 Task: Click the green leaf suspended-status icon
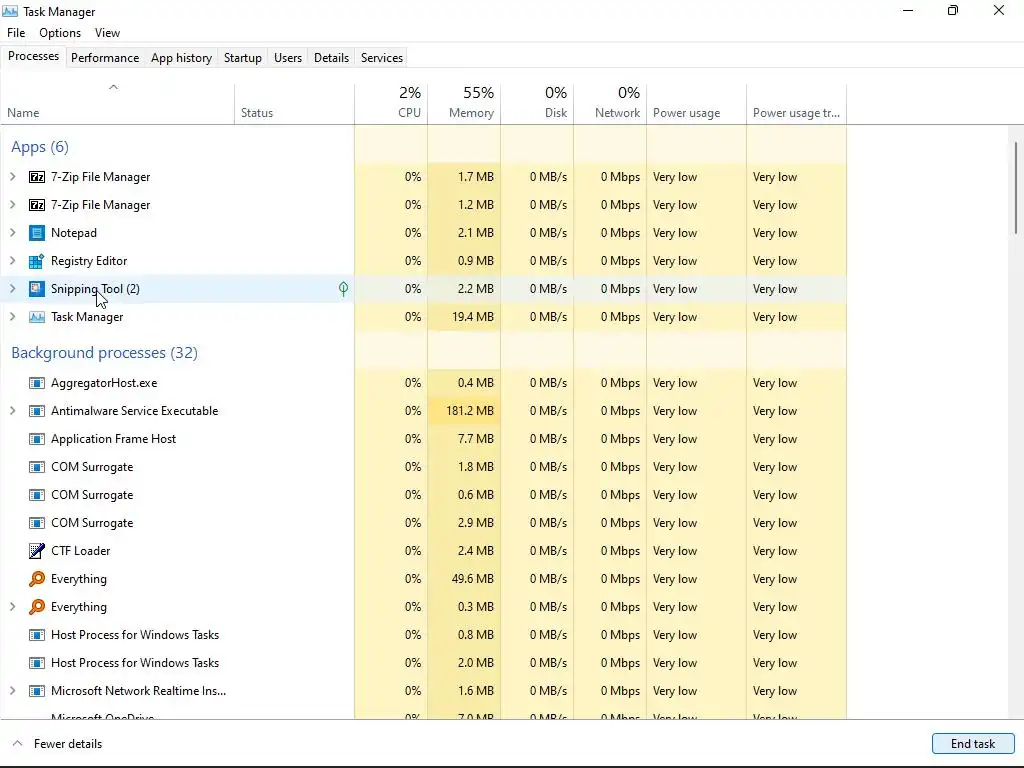(x=344, y=289)
